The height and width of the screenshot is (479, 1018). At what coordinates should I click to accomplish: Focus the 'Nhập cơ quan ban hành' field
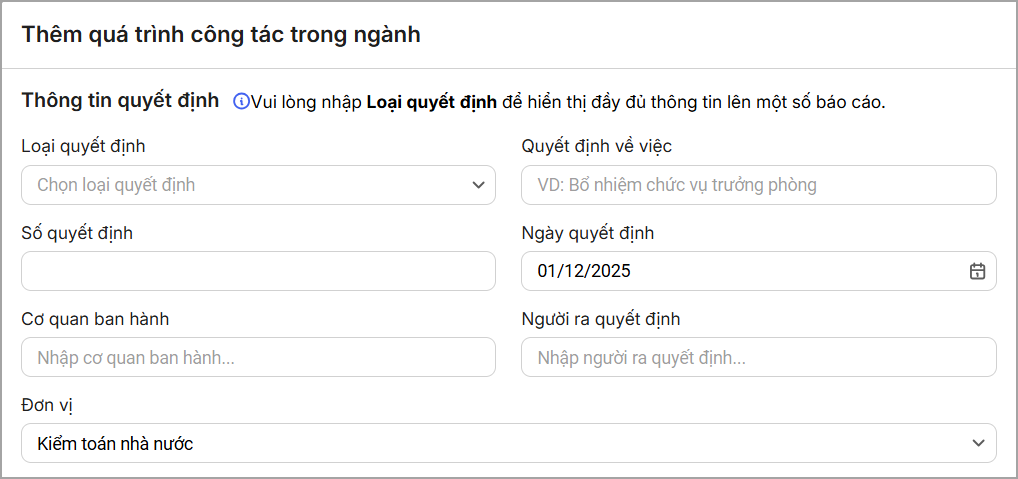pos(258,357)
